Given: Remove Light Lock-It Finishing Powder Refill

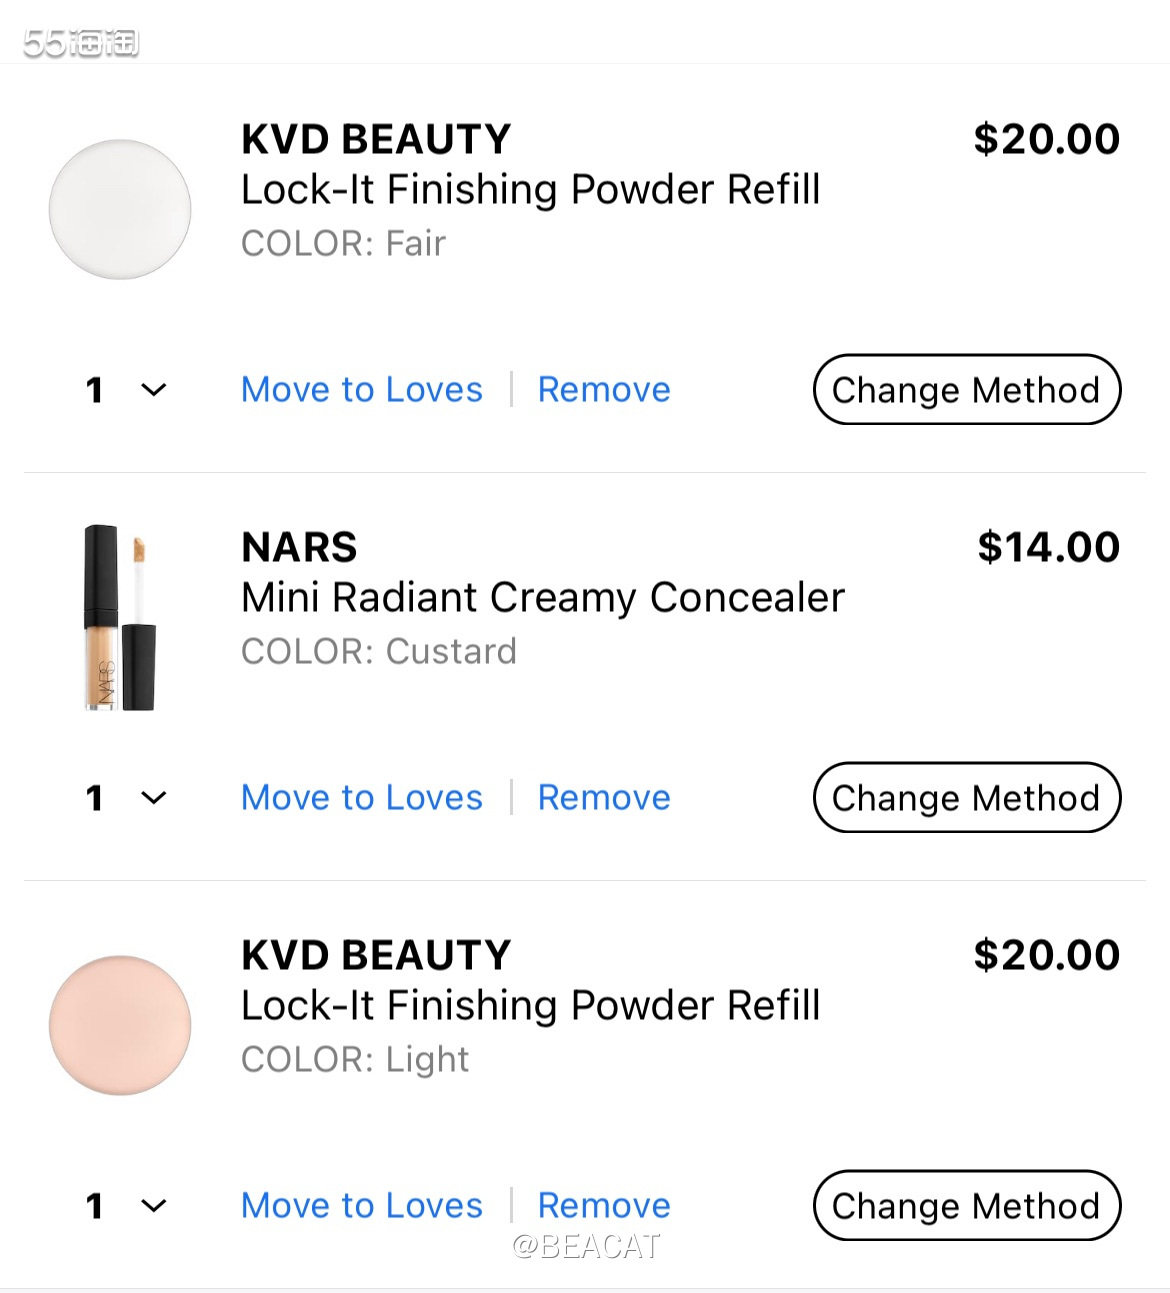Looking at the screenshot, I should 604,1206.
